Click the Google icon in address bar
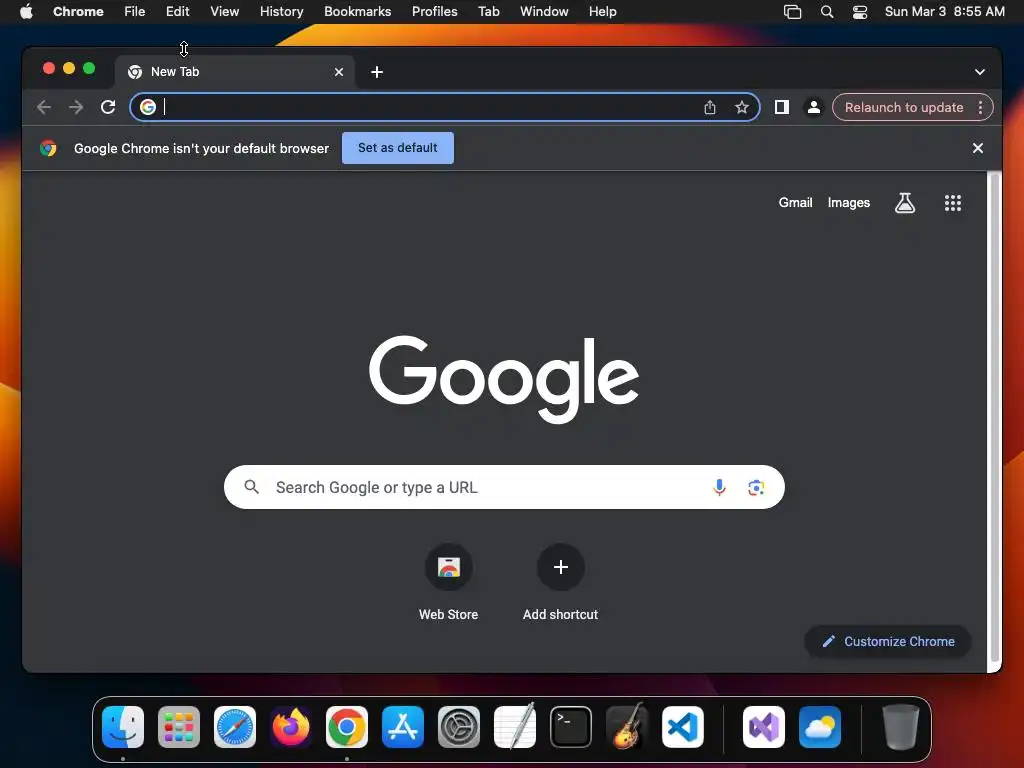1024x768 pixels. click(148, 107)
